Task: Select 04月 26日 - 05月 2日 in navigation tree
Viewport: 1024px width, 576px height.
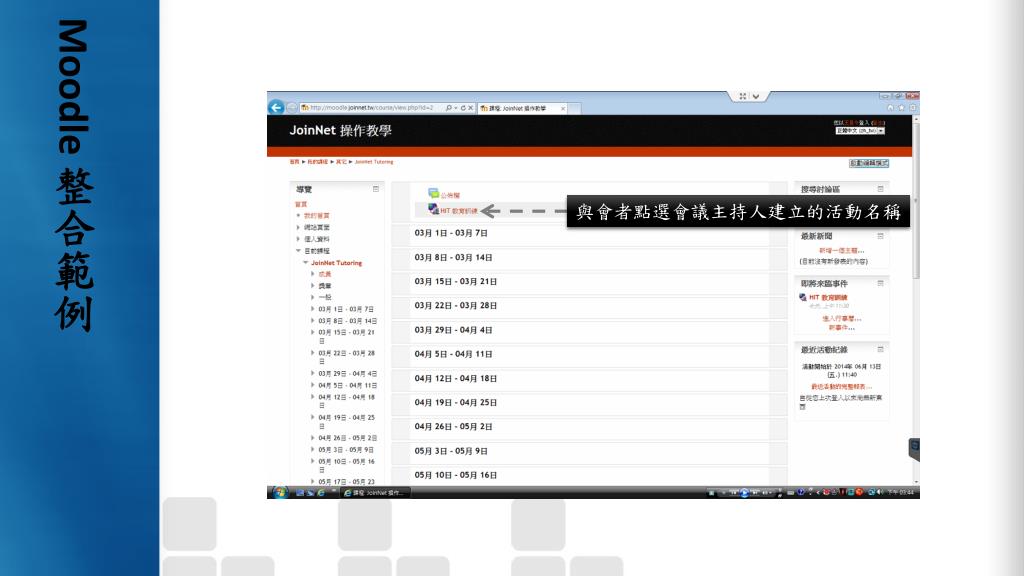Action: pyautogui.click(x=347, y=438)
